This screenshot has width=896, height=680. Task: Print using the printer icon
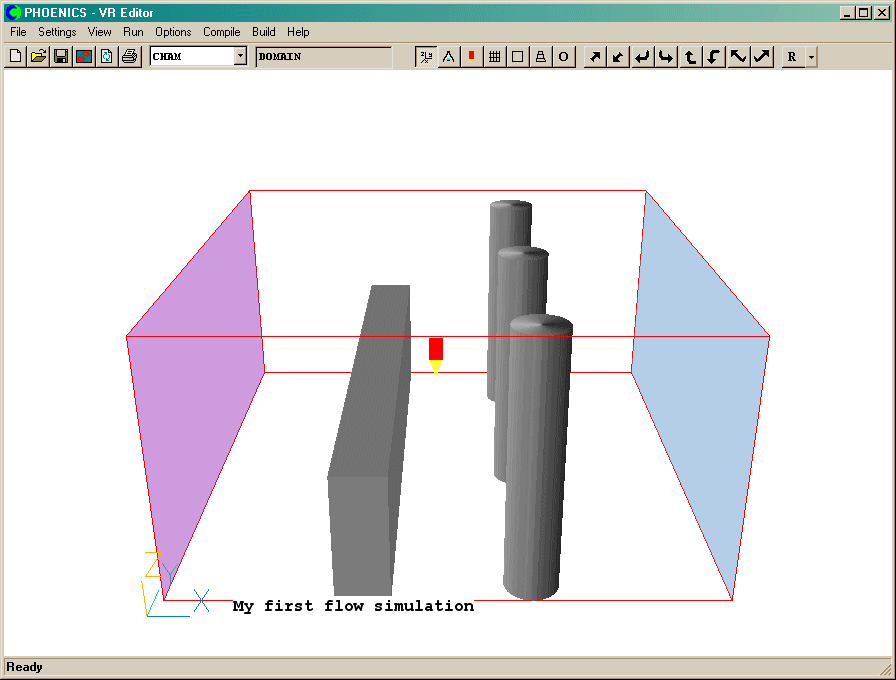point(130,57)
